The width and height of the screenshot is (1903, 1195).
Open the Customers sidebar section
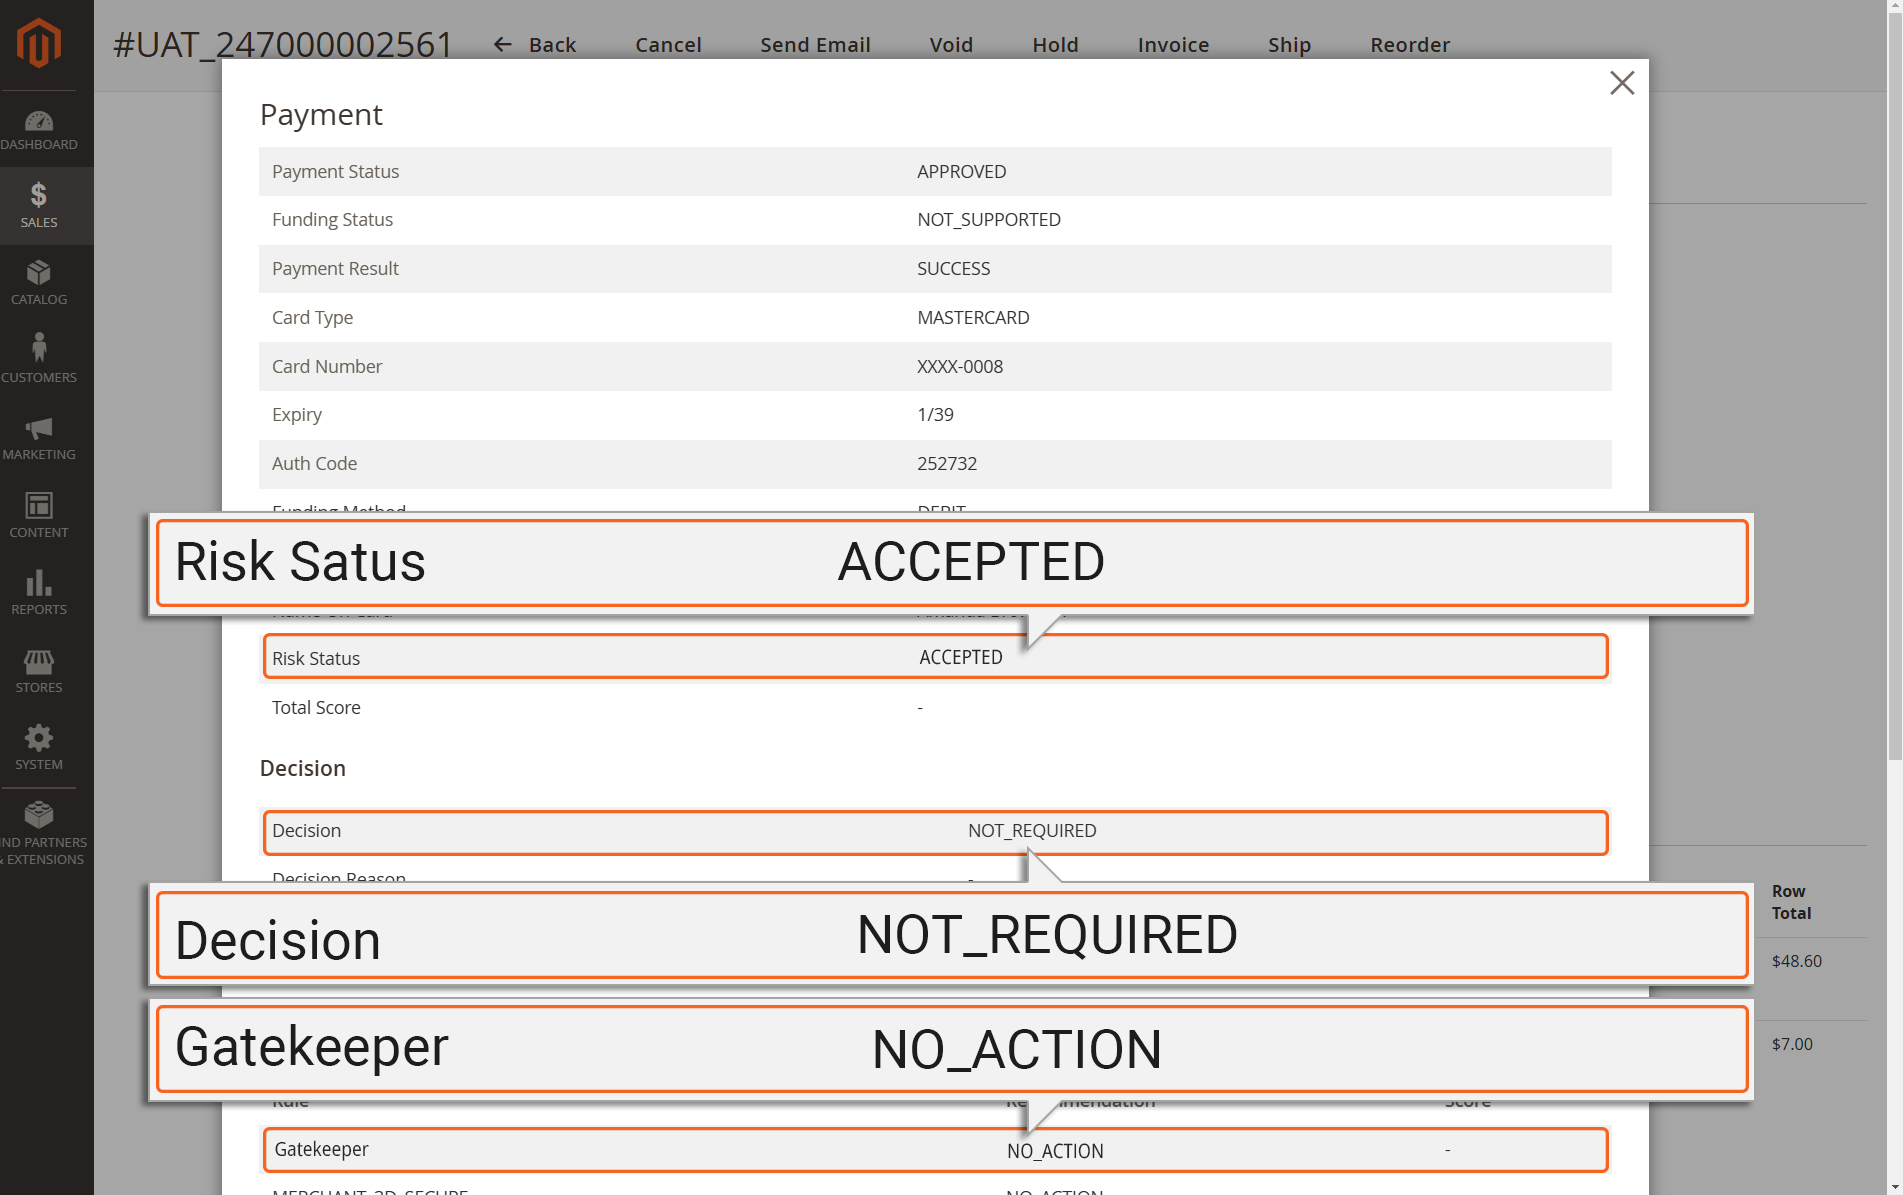[39, 360]
